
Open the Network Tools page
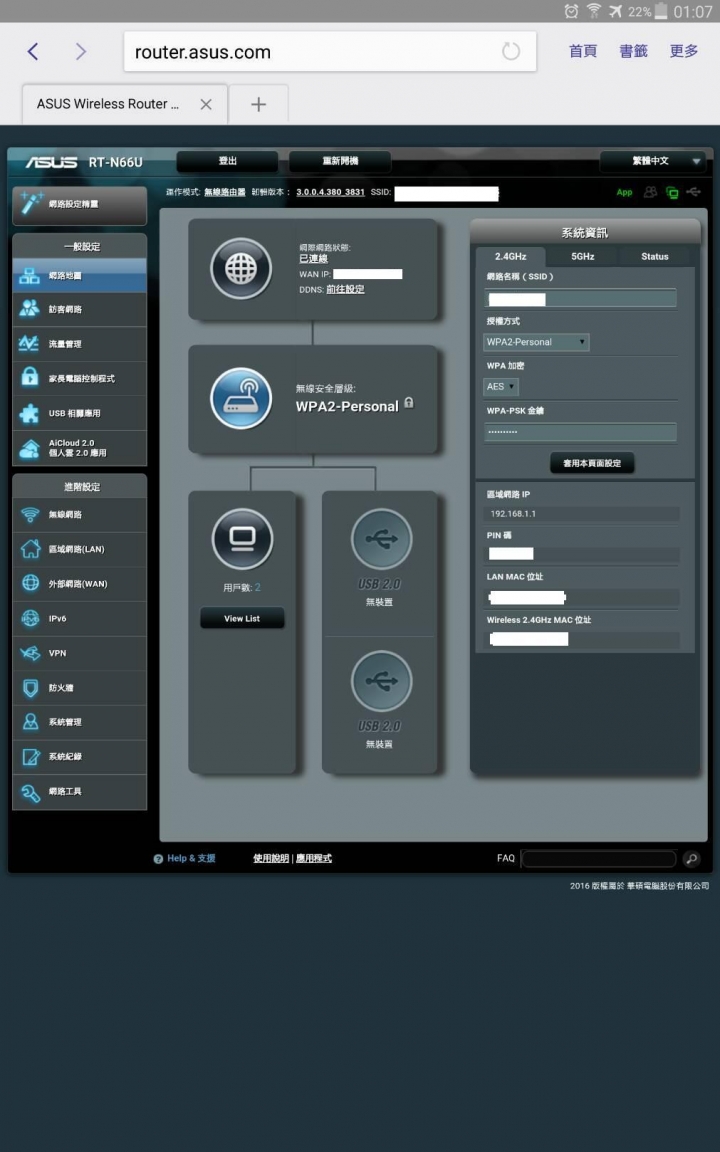click(x=79, y=791)
